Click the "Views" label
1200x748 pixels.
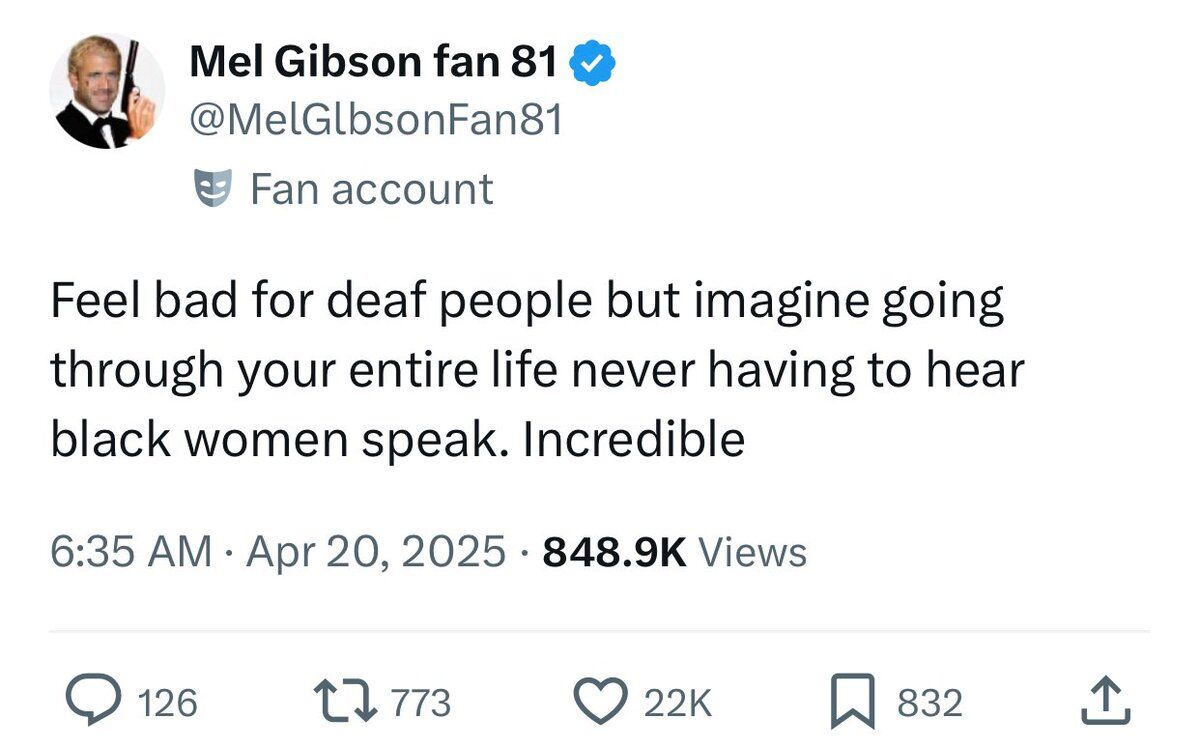pyautogui.click(x=752, y=552)
